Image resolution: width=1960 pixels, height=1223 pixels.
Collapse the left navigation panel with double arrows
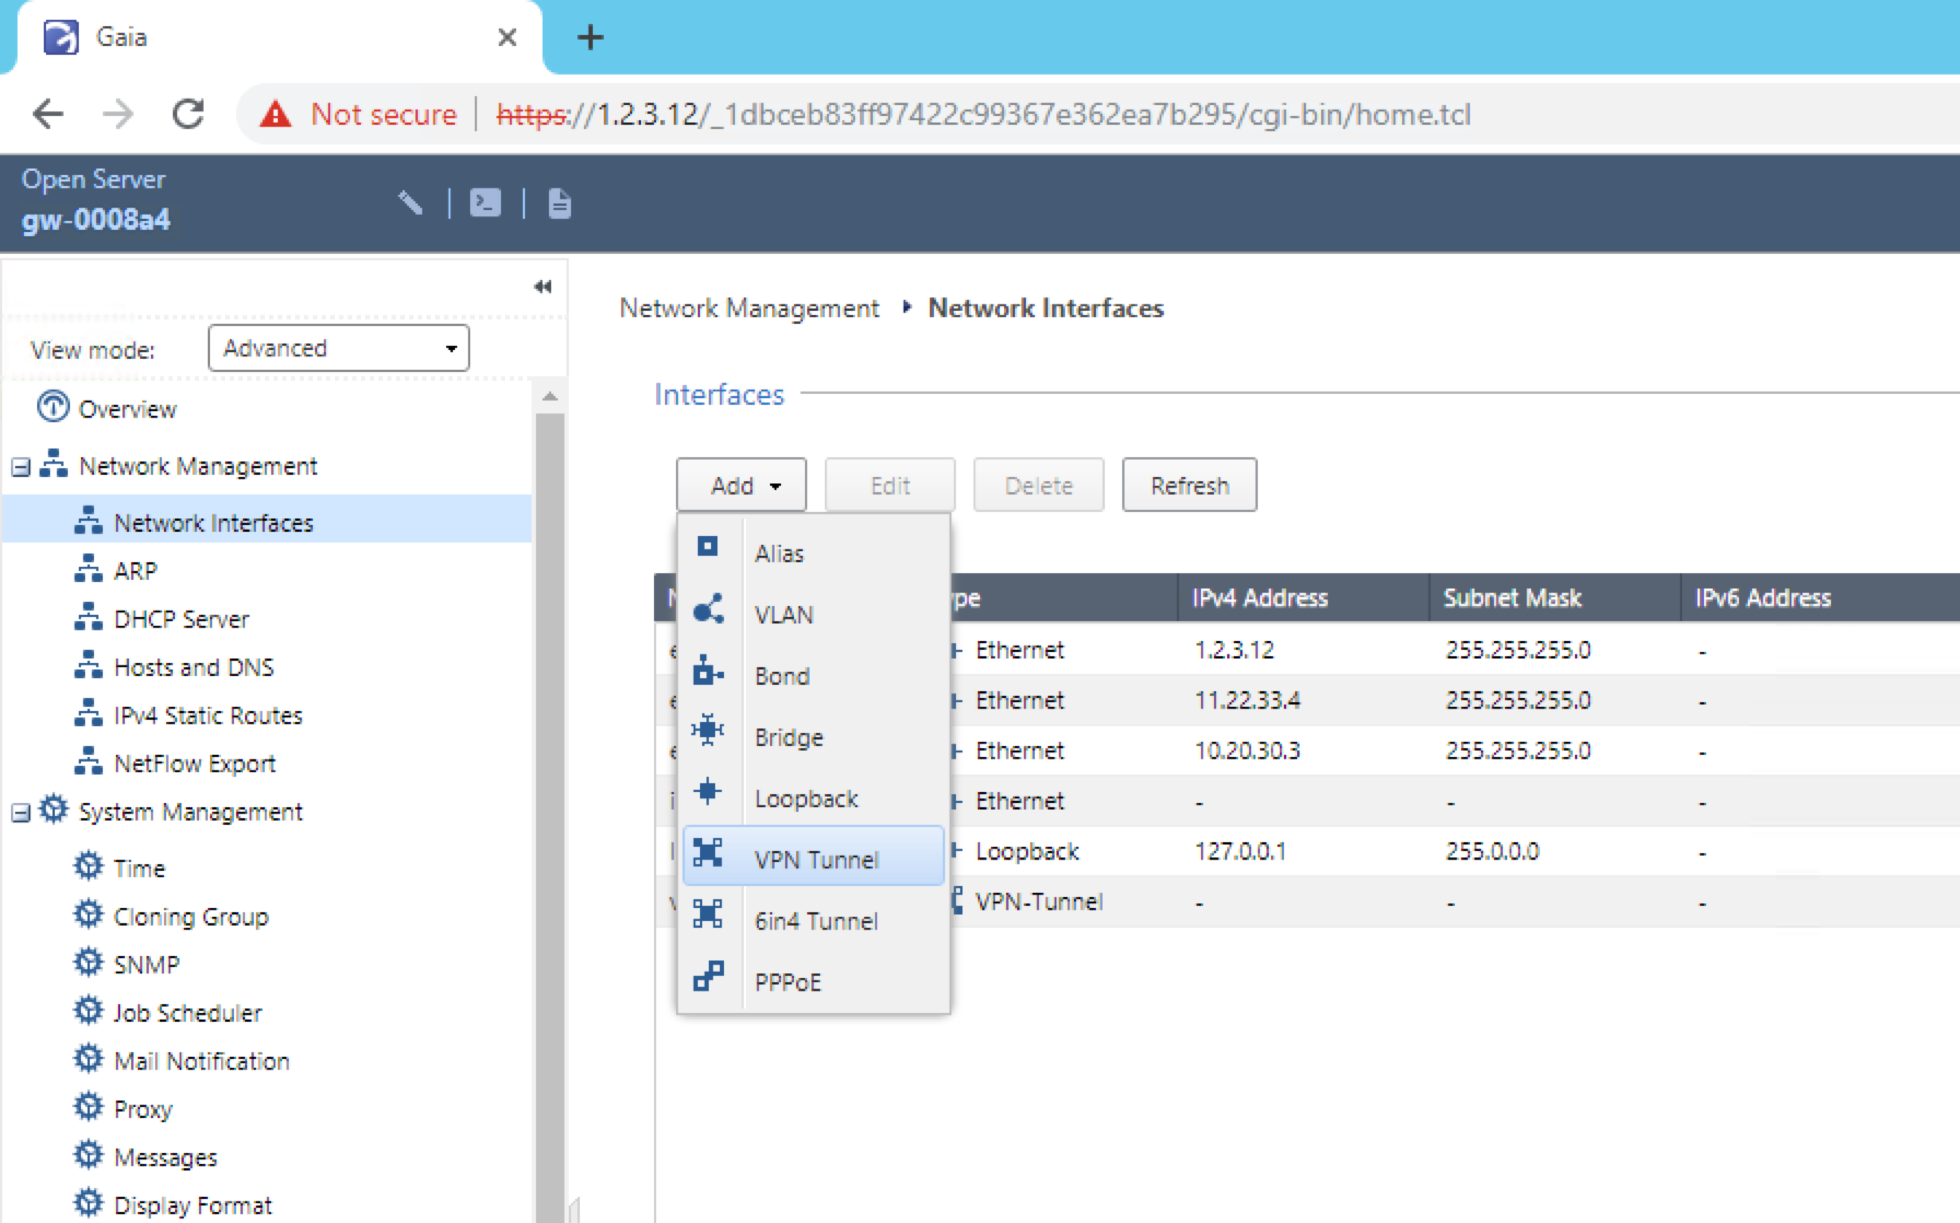click(543, 286)
